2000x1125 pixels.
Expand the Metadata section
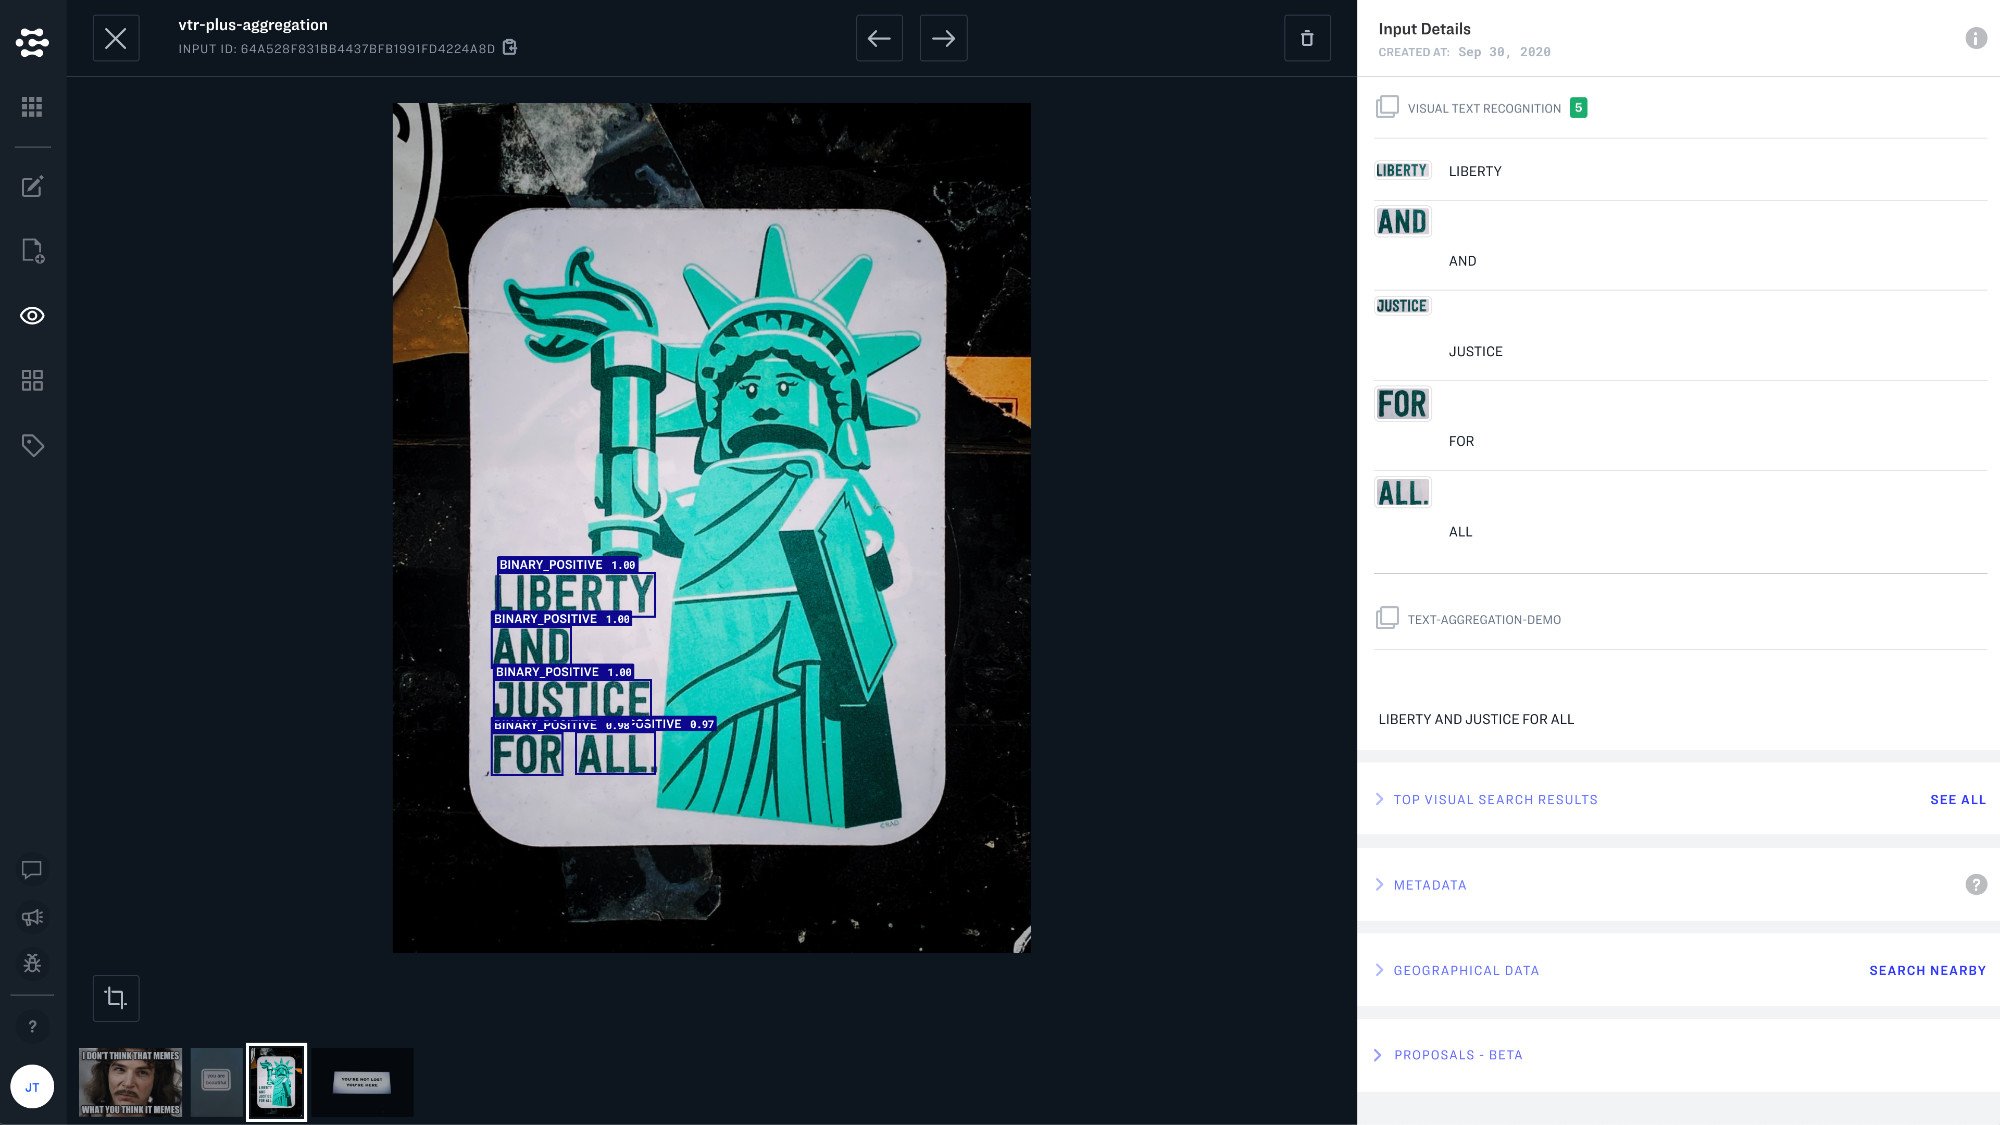[1429, 885]
